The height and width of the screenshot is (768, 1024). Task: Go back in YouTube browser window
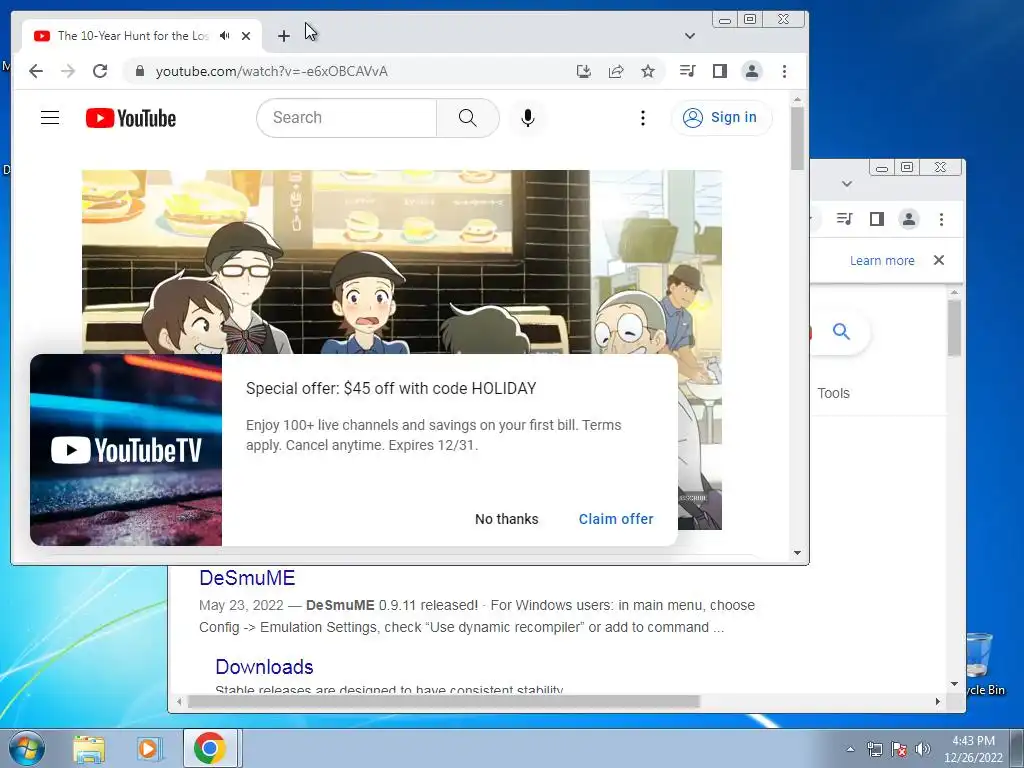[36, 71]
